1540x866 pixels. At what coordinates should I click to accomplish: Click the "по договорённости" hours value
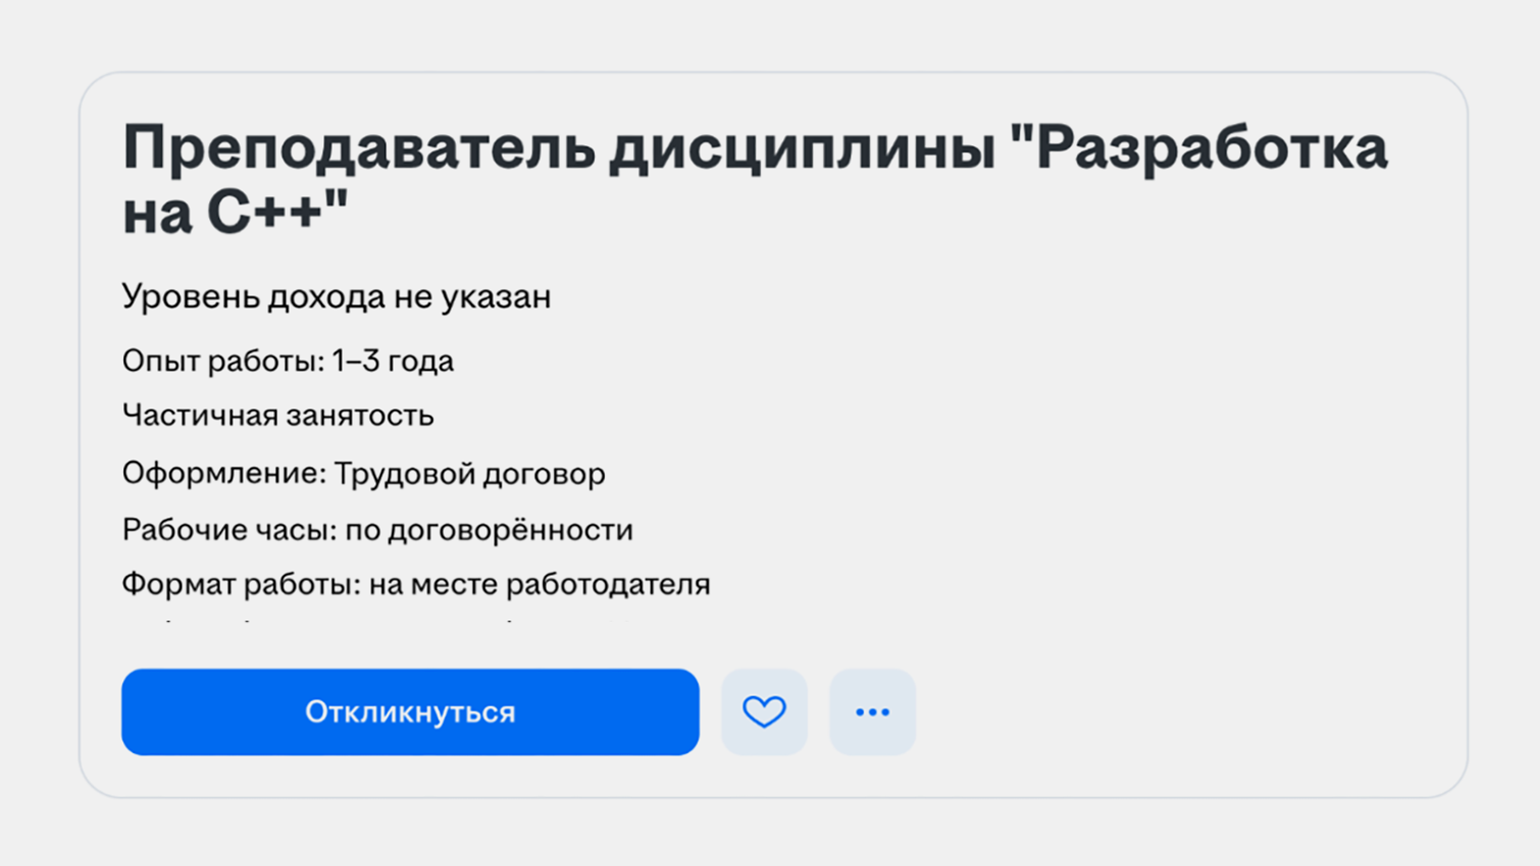[x=489, y=529]
